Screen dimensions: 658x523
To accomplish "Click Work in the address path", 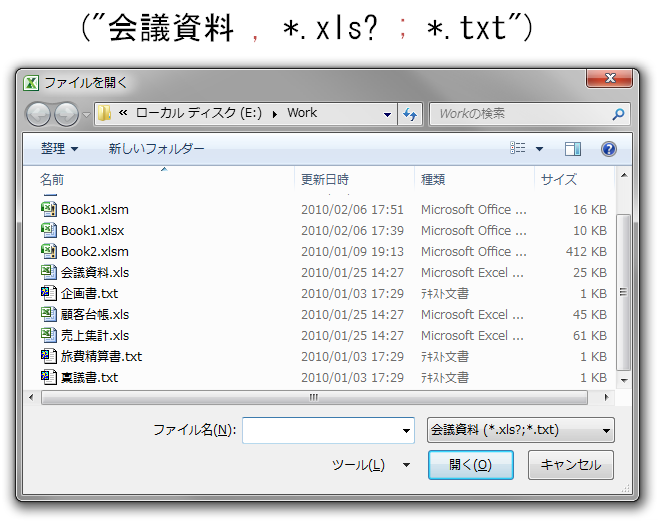I will click(302, 113).
